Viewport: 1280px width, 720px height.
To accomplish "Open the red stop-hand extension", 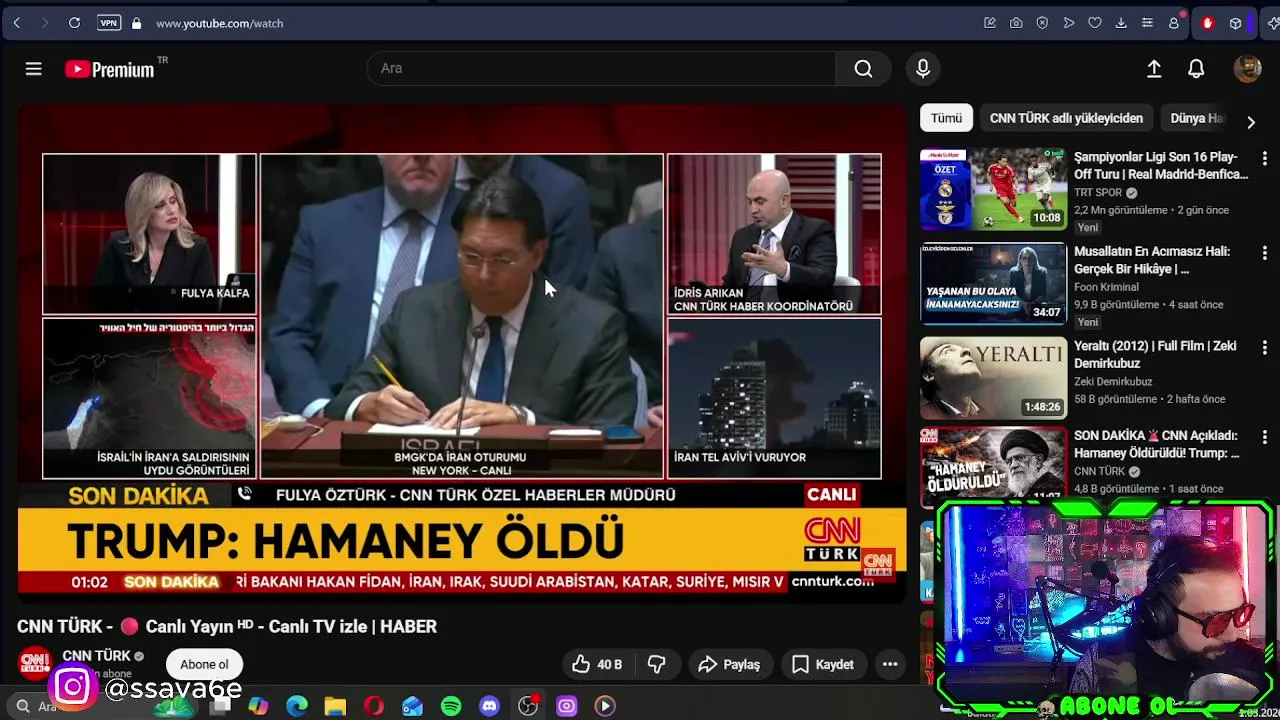I will 1207,23.
